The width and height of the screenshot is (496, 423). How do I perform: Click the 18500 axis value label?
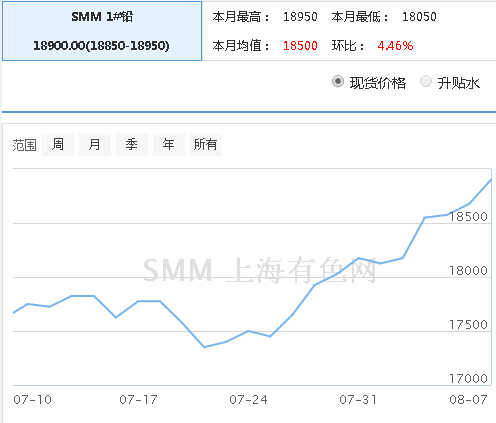pos(468,217)
